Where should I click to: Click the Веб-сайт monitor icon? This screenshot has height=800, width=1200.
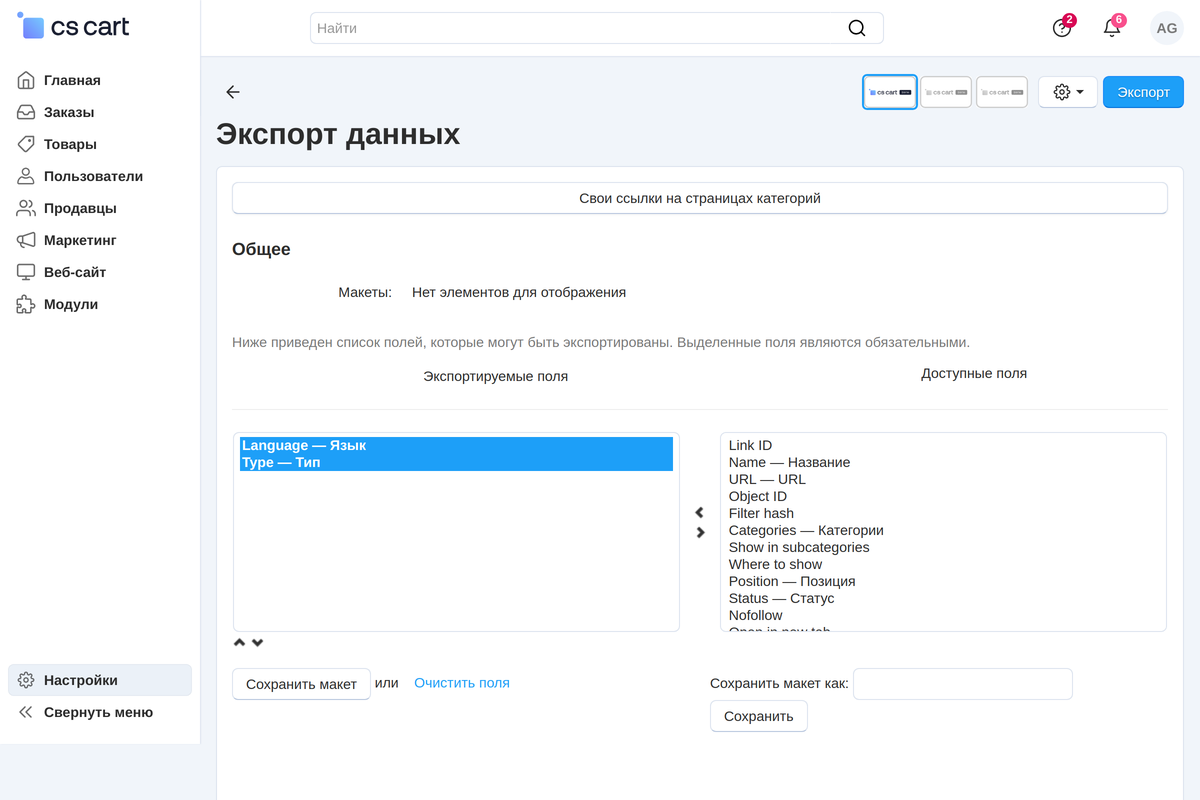(26, 272)
